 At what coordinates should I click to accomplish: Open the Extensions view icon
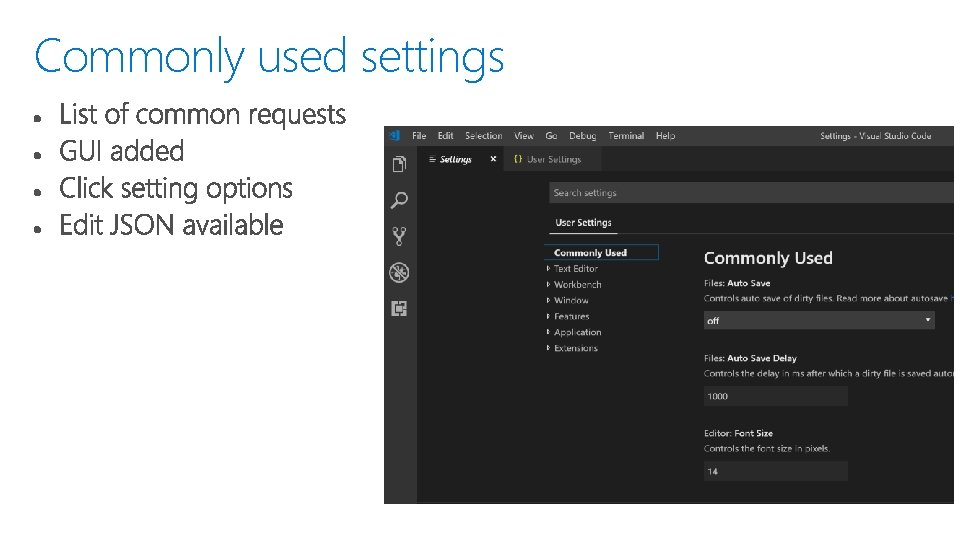(399, 309)
